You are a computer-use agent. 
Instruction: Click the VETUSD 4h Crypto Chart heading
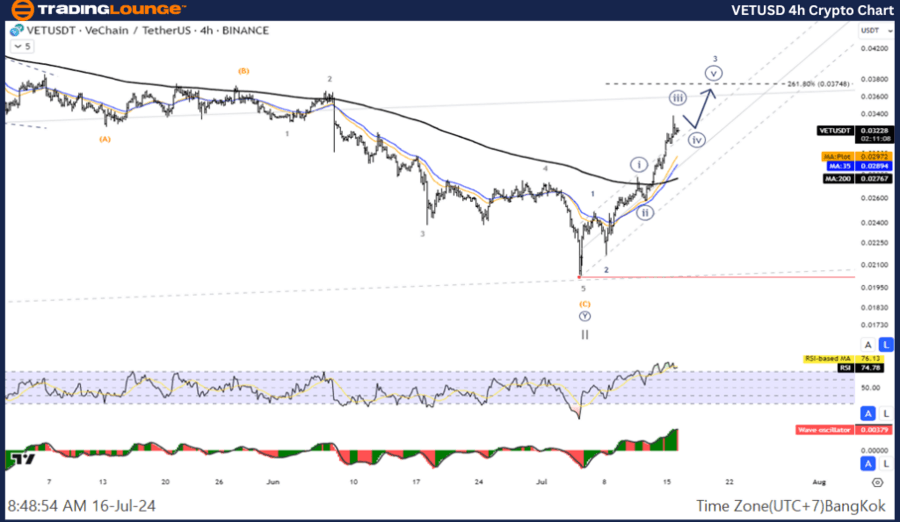tap(812, 10)
